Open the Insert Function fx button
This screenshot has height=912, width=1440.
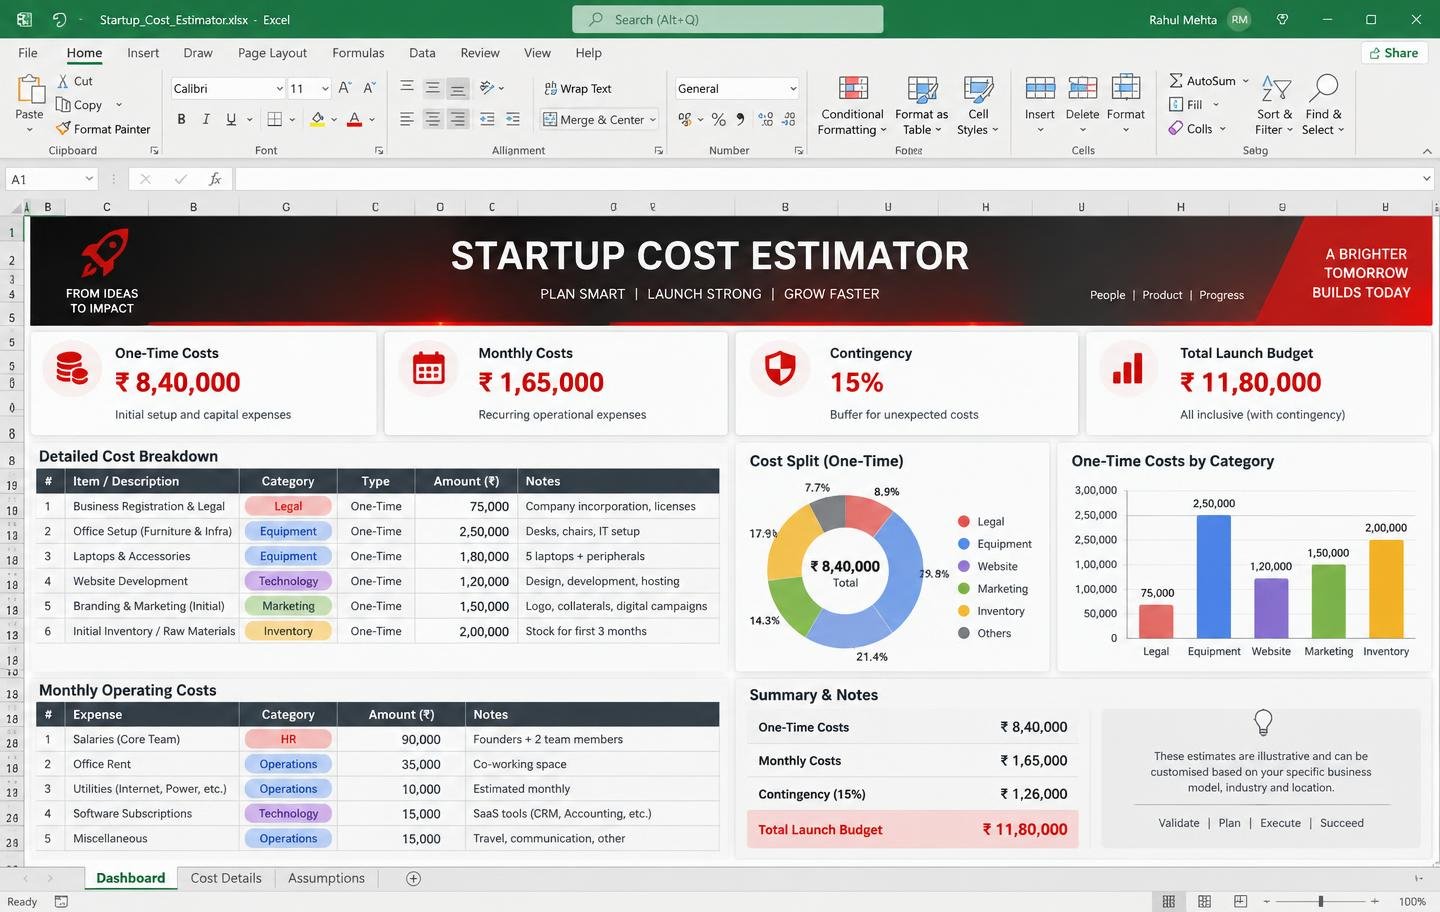[x=215, y=179]
